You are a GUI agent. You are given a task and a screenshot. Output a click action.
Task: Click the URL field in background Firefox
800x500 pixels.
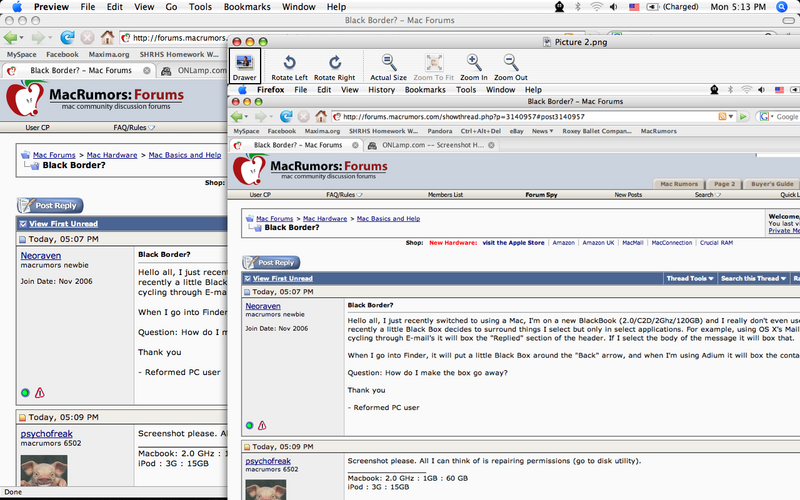coord(173,38)
